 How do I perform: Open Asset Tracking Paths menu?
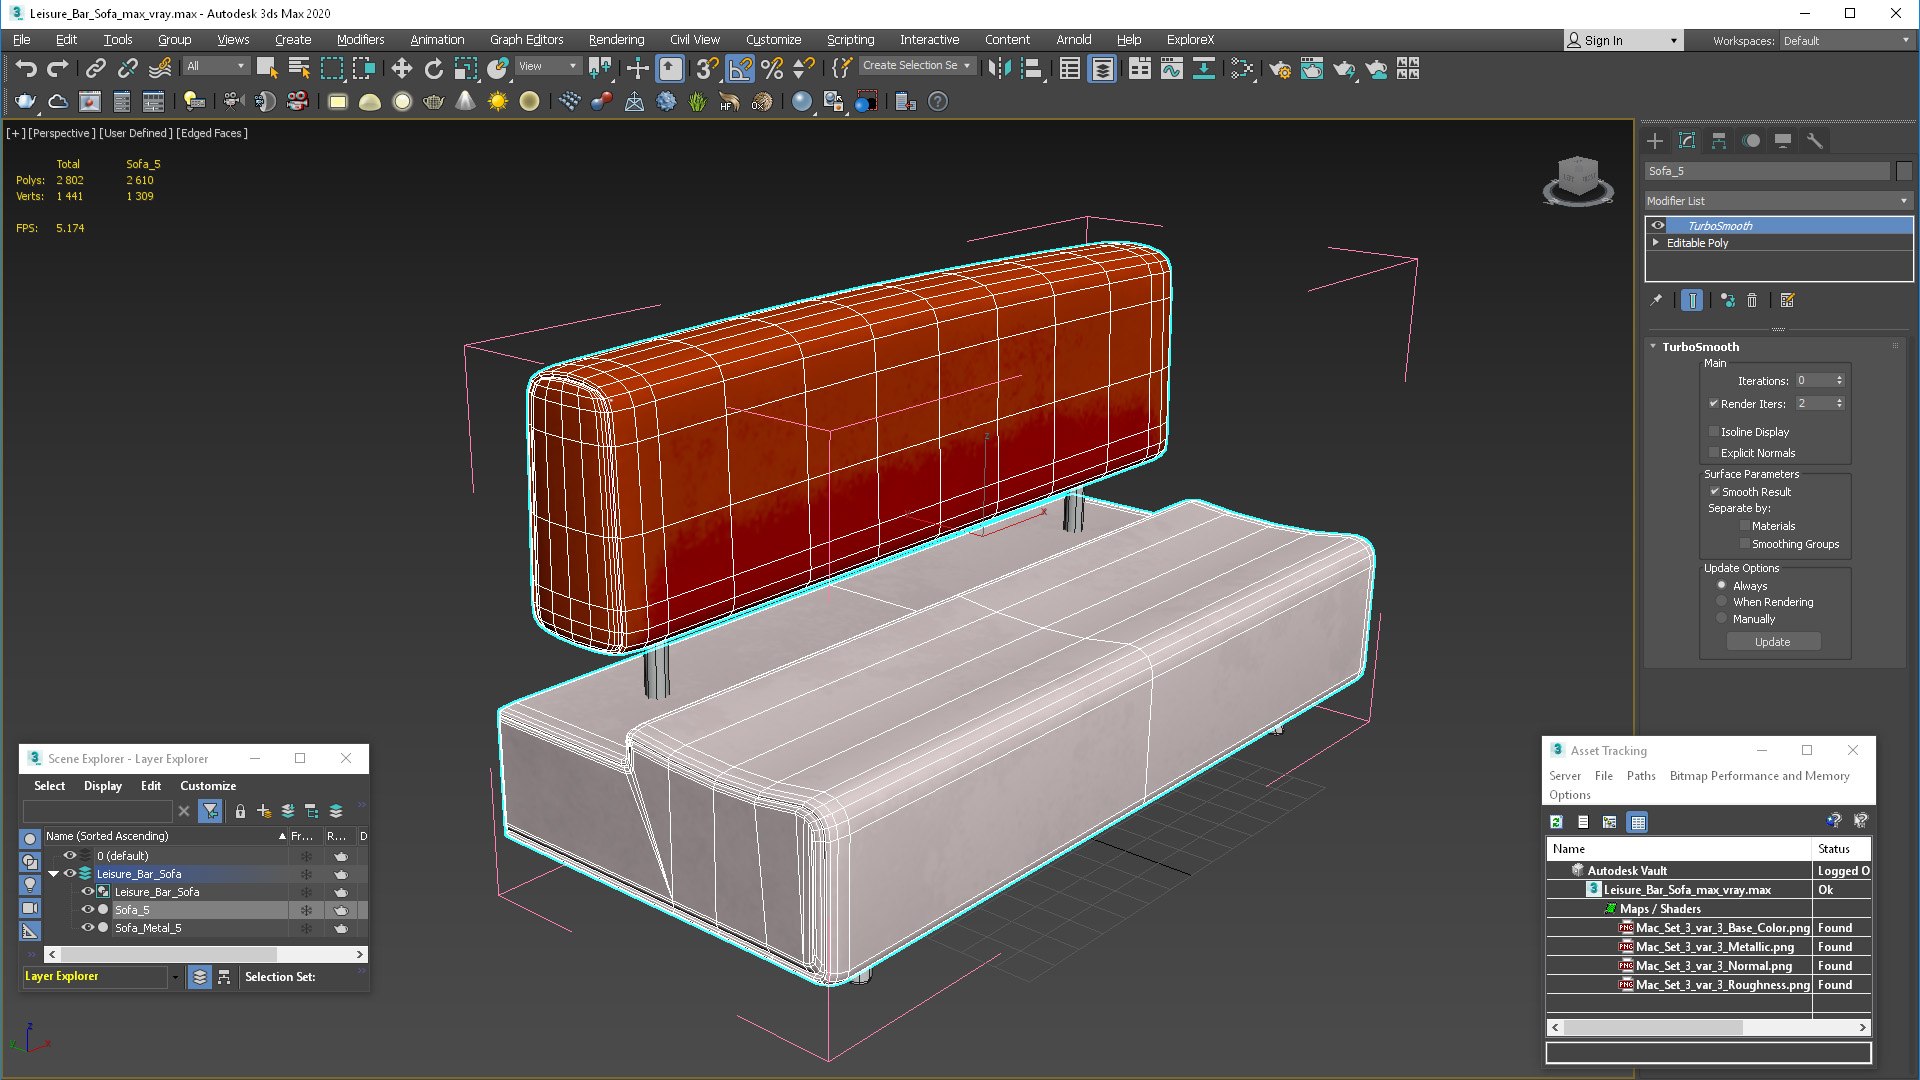click(x=1641, y=776)
